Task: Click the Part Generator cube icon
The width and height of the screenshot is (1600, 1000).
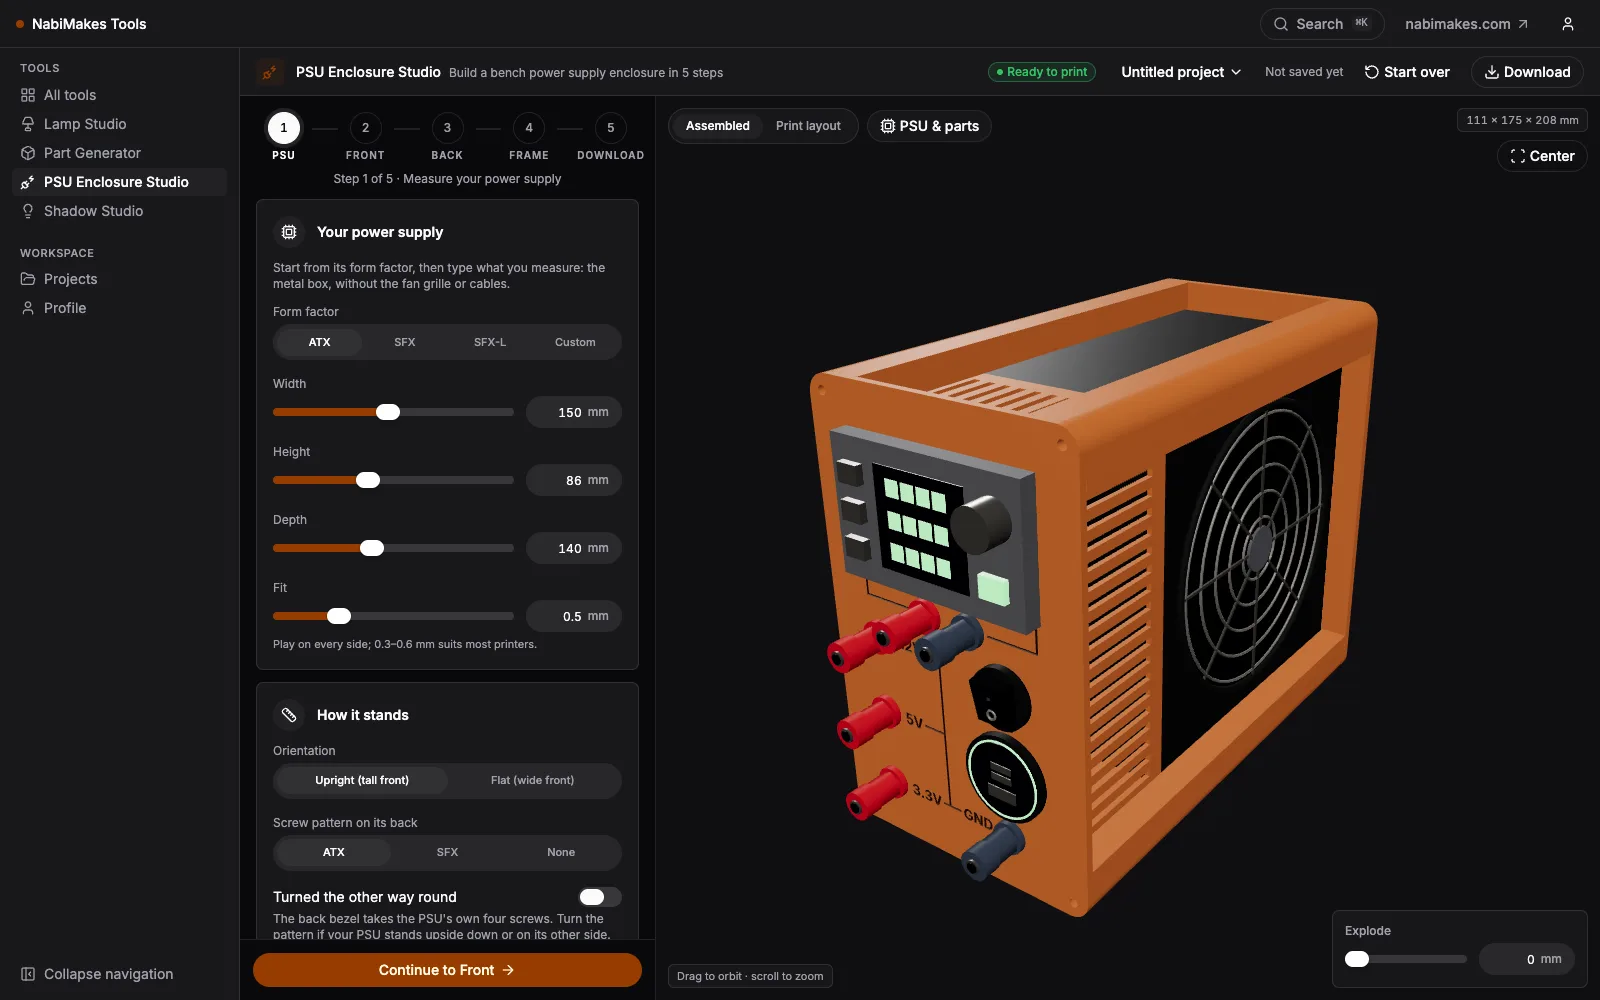Action: pyautogui.click(x=28, y=153)
